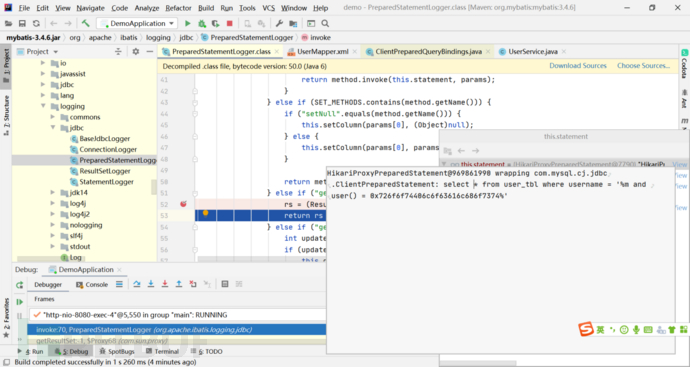Run DemoApplication with the green play icon
This screenshot has width=690, height=367.
[x=187, y=23]
